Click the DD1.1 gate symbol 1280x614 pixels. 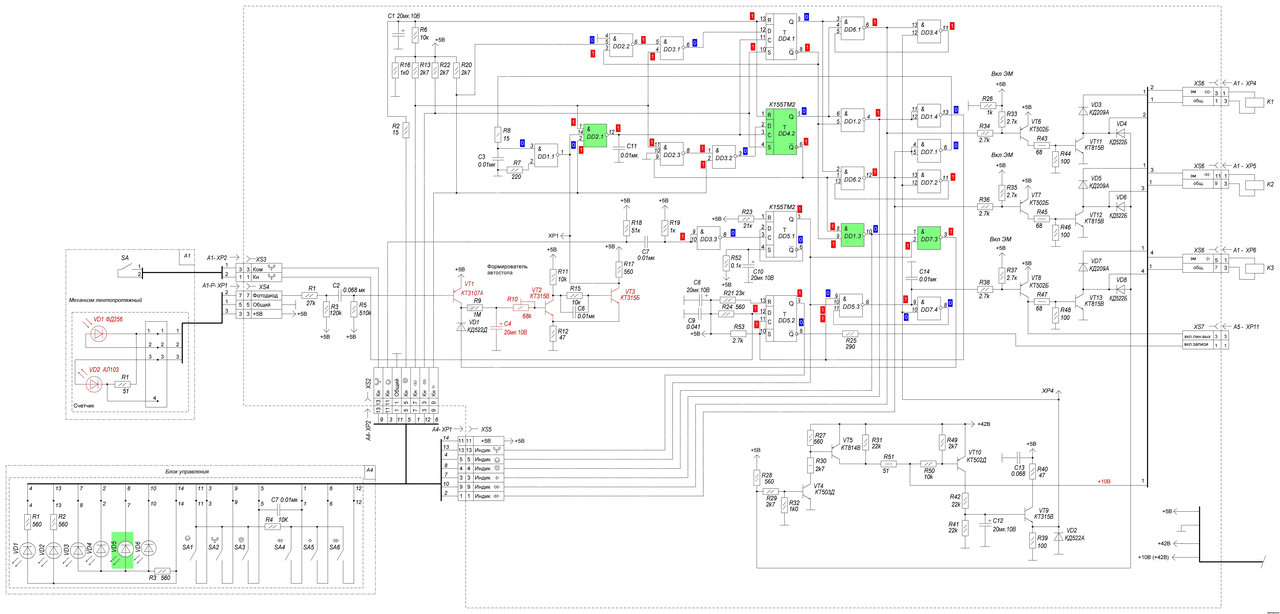coord(546,153)
